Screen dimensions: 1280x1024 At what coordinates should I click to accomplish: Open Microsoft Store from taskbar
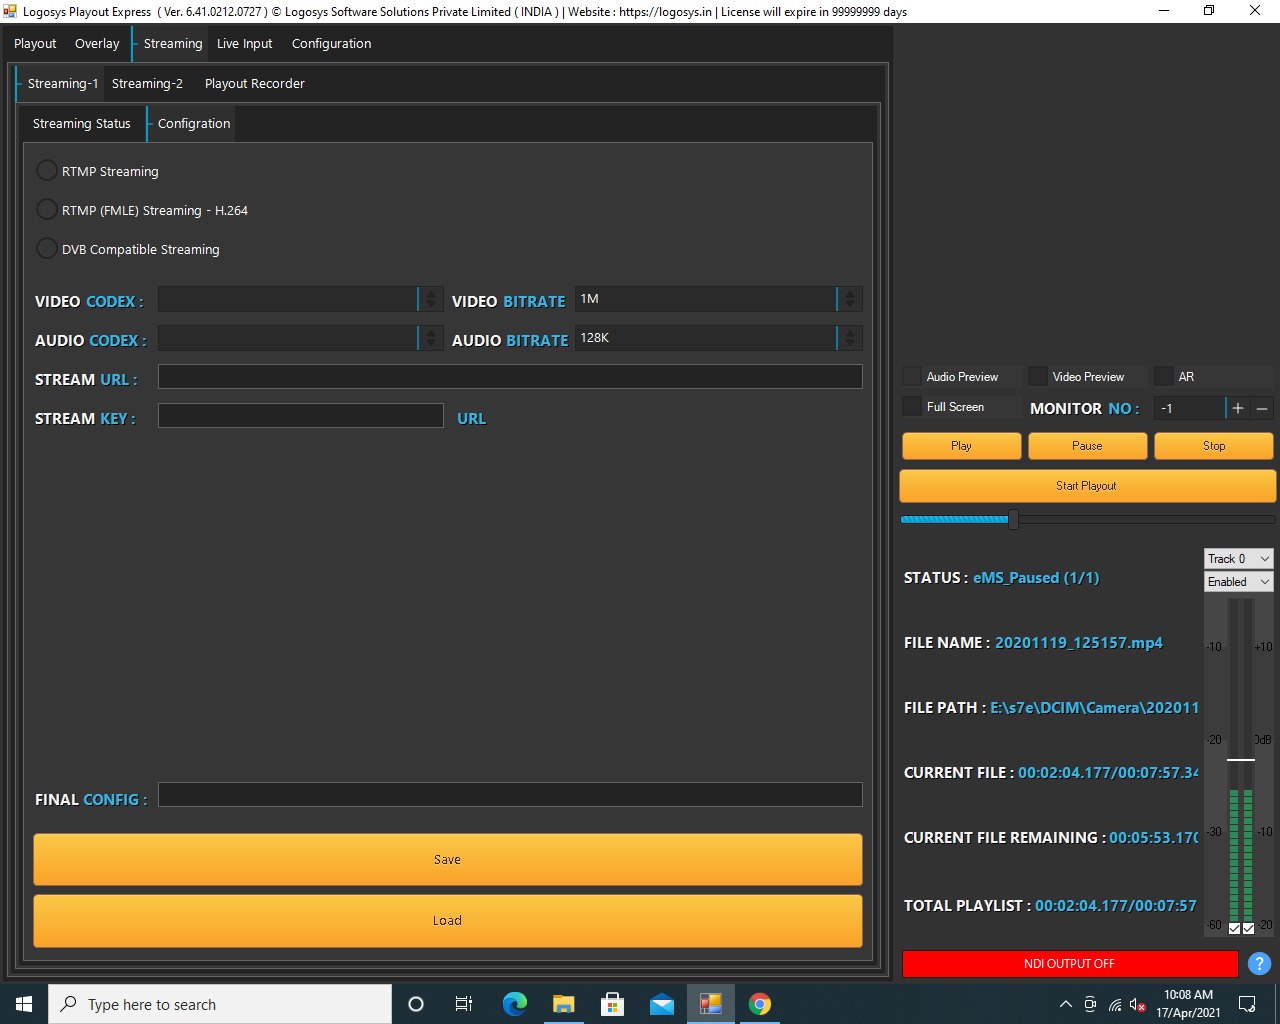coord(612,1004)
